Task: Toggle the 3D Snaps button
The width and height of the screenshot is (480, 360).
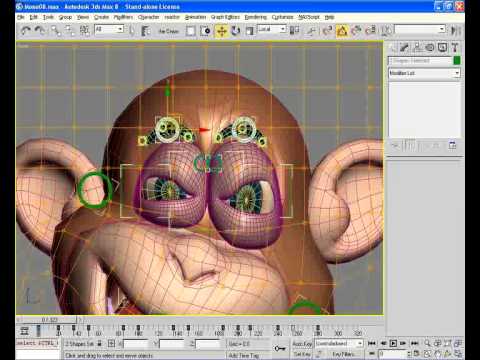Action: pos(327,31)
